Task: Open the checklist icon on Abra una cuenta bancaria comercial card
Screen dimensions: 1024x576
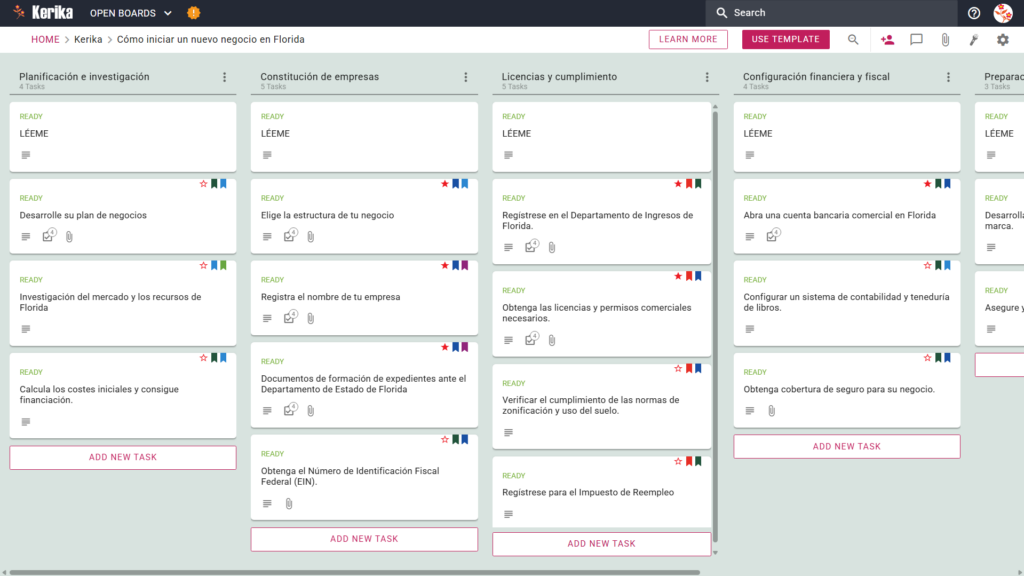Action: coord(773,235)
